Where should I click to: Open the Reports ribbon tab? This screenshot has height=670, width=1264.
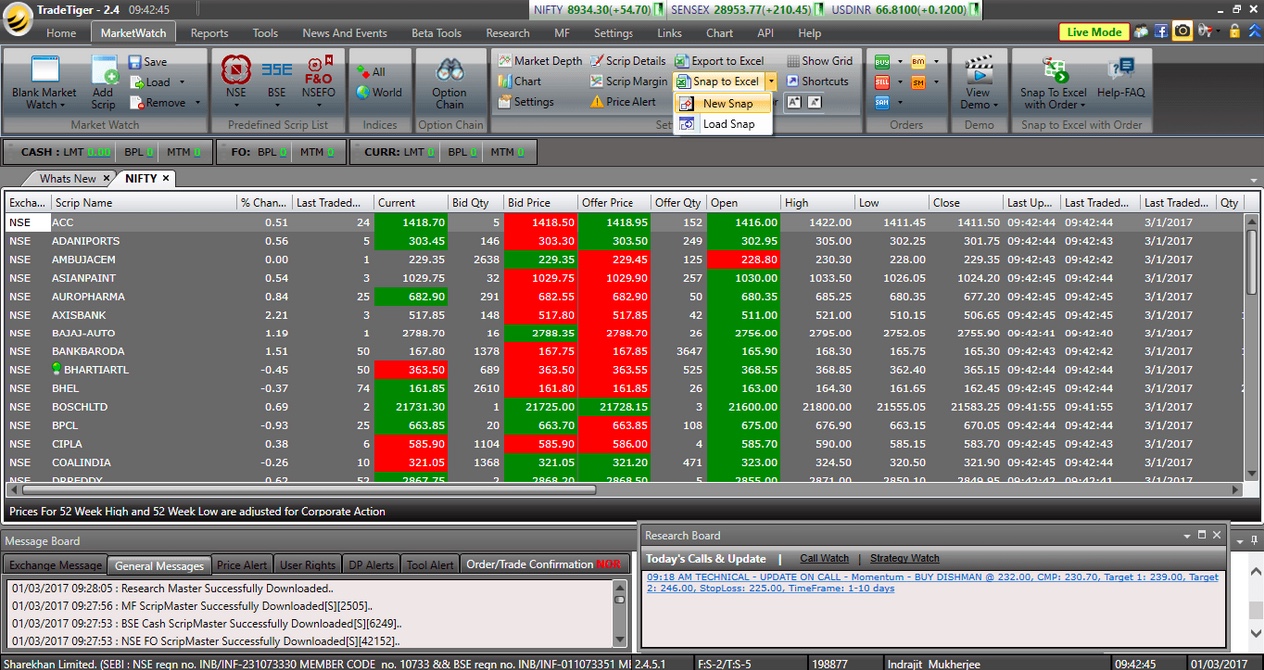(209, 33)
